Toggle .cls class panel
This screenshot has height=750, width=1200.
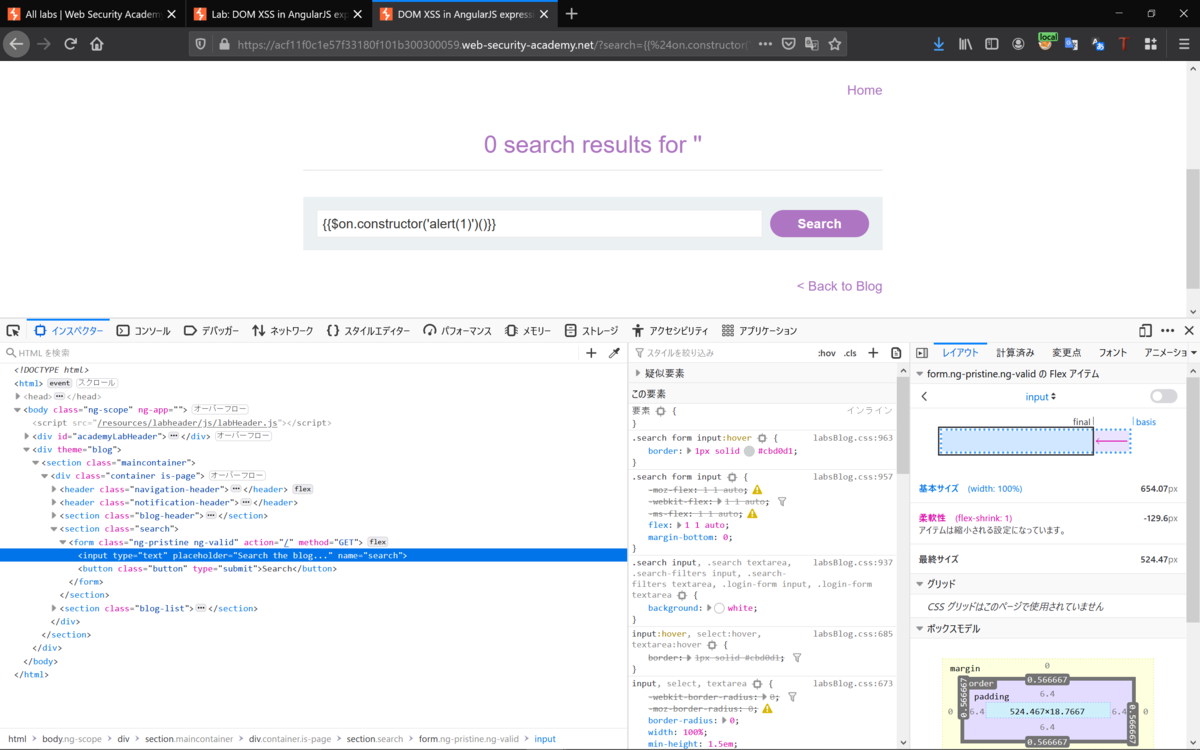point(850,353)
